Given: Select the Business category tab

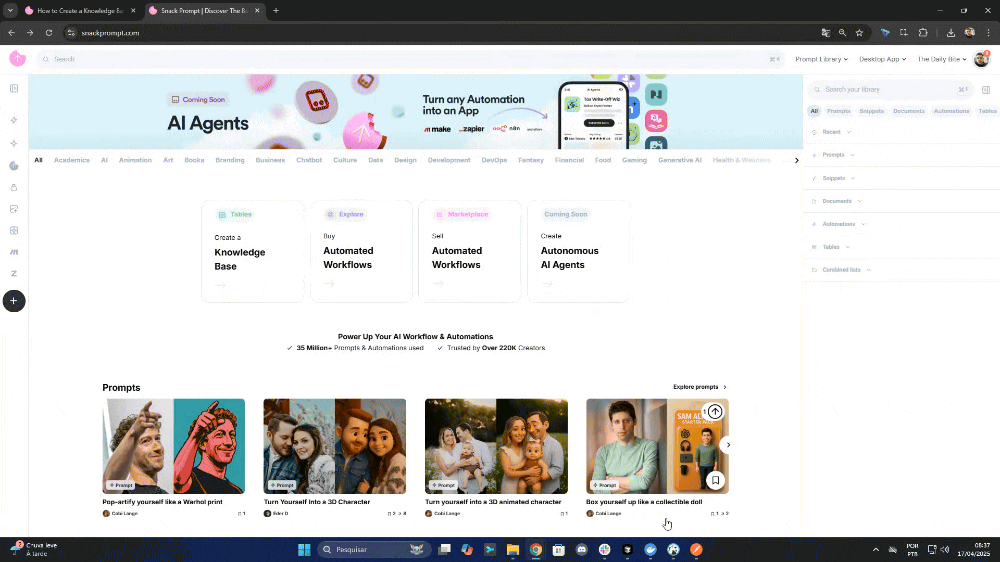Looking at the screenshot, I should [x=270, y=160].
